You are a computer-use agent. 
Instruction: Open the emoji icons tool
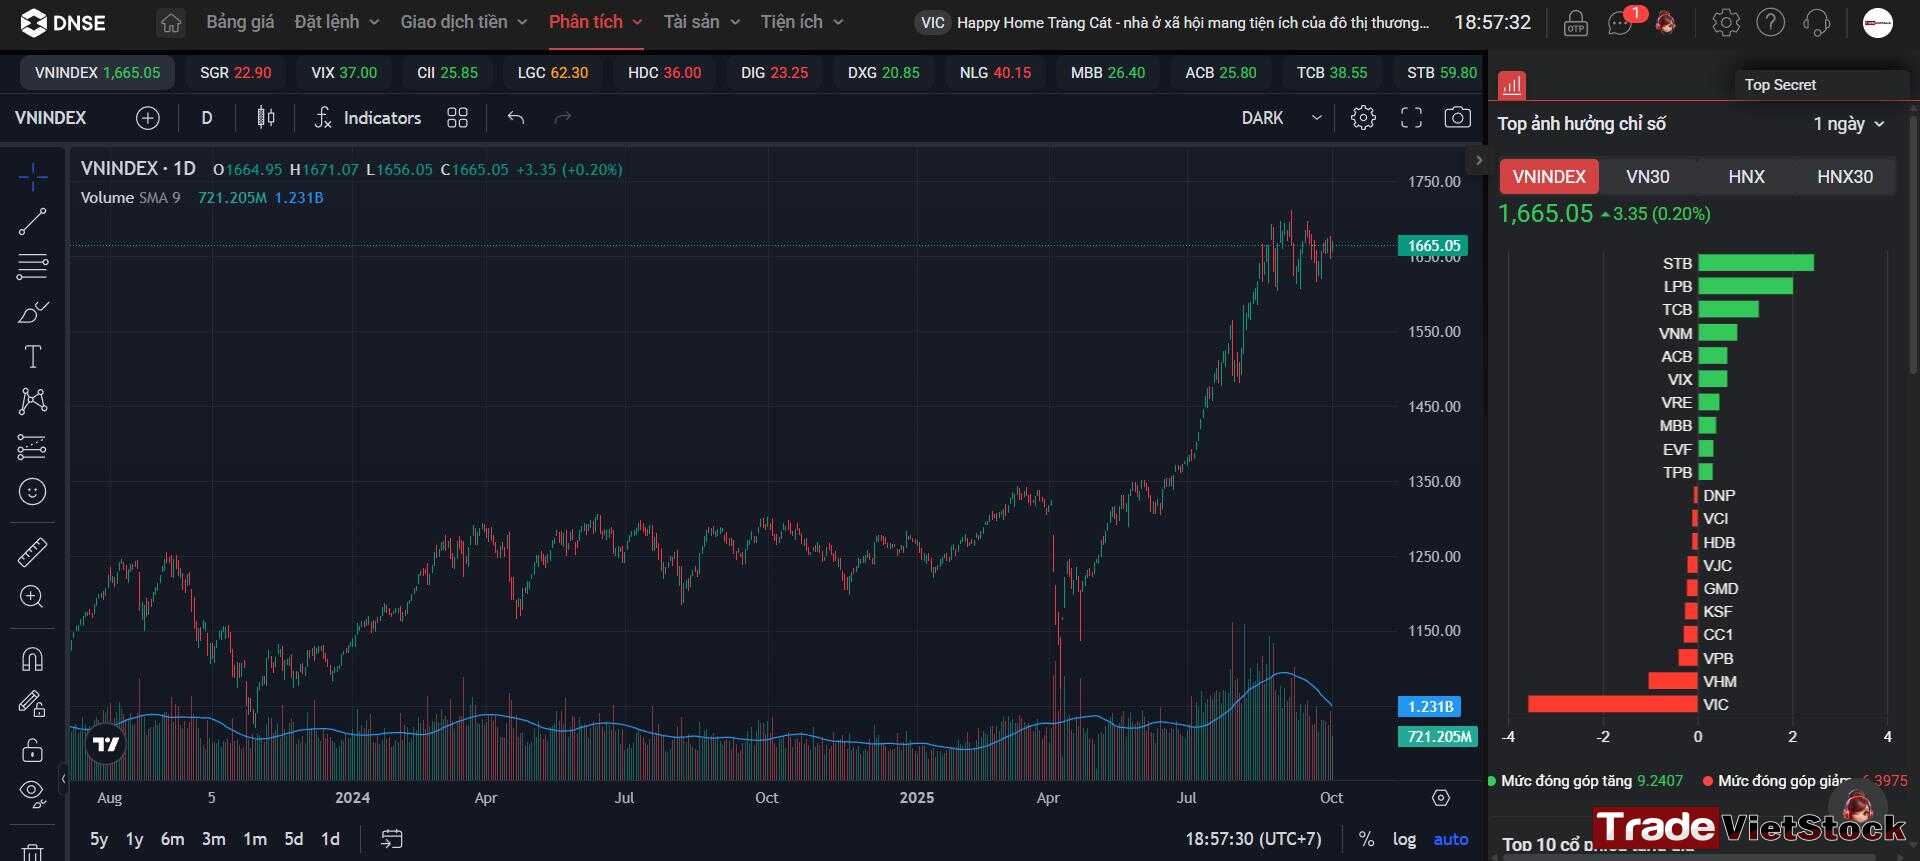(32, 492)
